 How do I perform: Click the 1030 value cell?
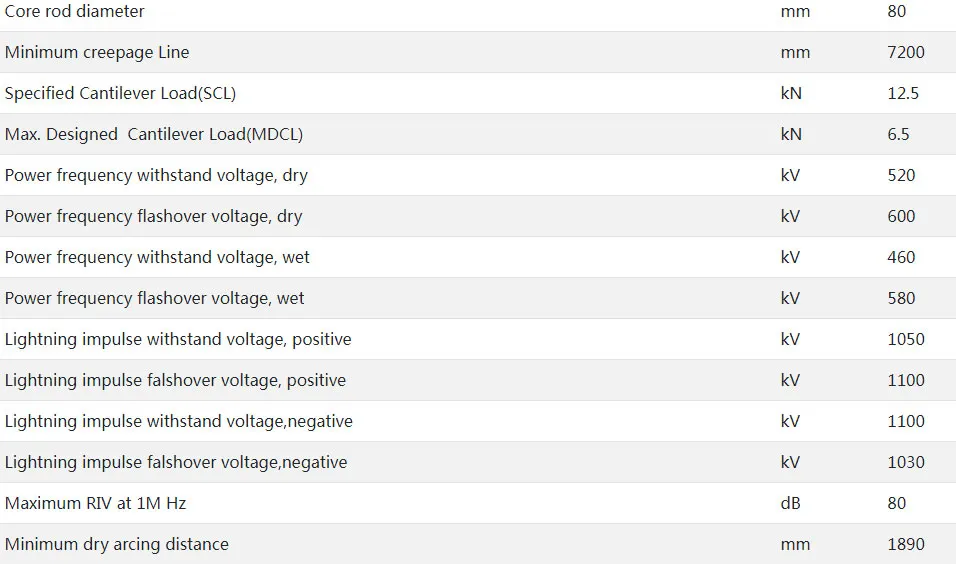pyautogui.click(x=906, y=463)
